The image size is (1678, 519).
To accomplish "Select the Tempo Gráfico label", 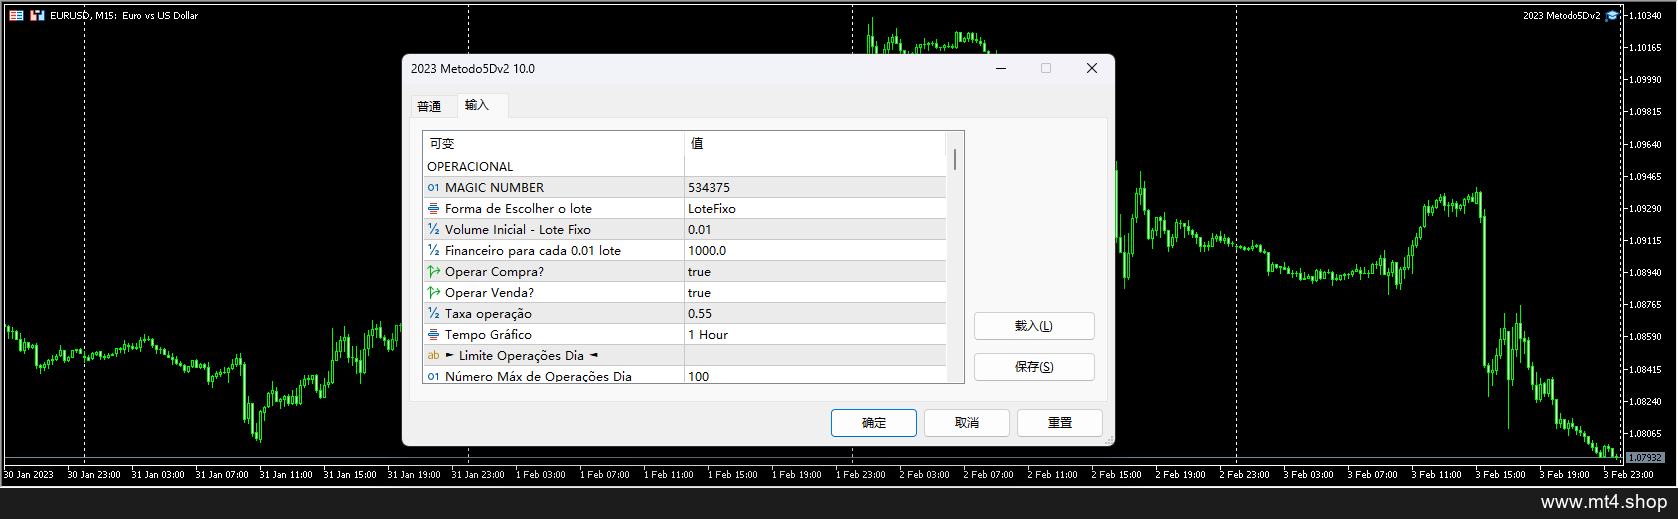I will coord(488,334).
